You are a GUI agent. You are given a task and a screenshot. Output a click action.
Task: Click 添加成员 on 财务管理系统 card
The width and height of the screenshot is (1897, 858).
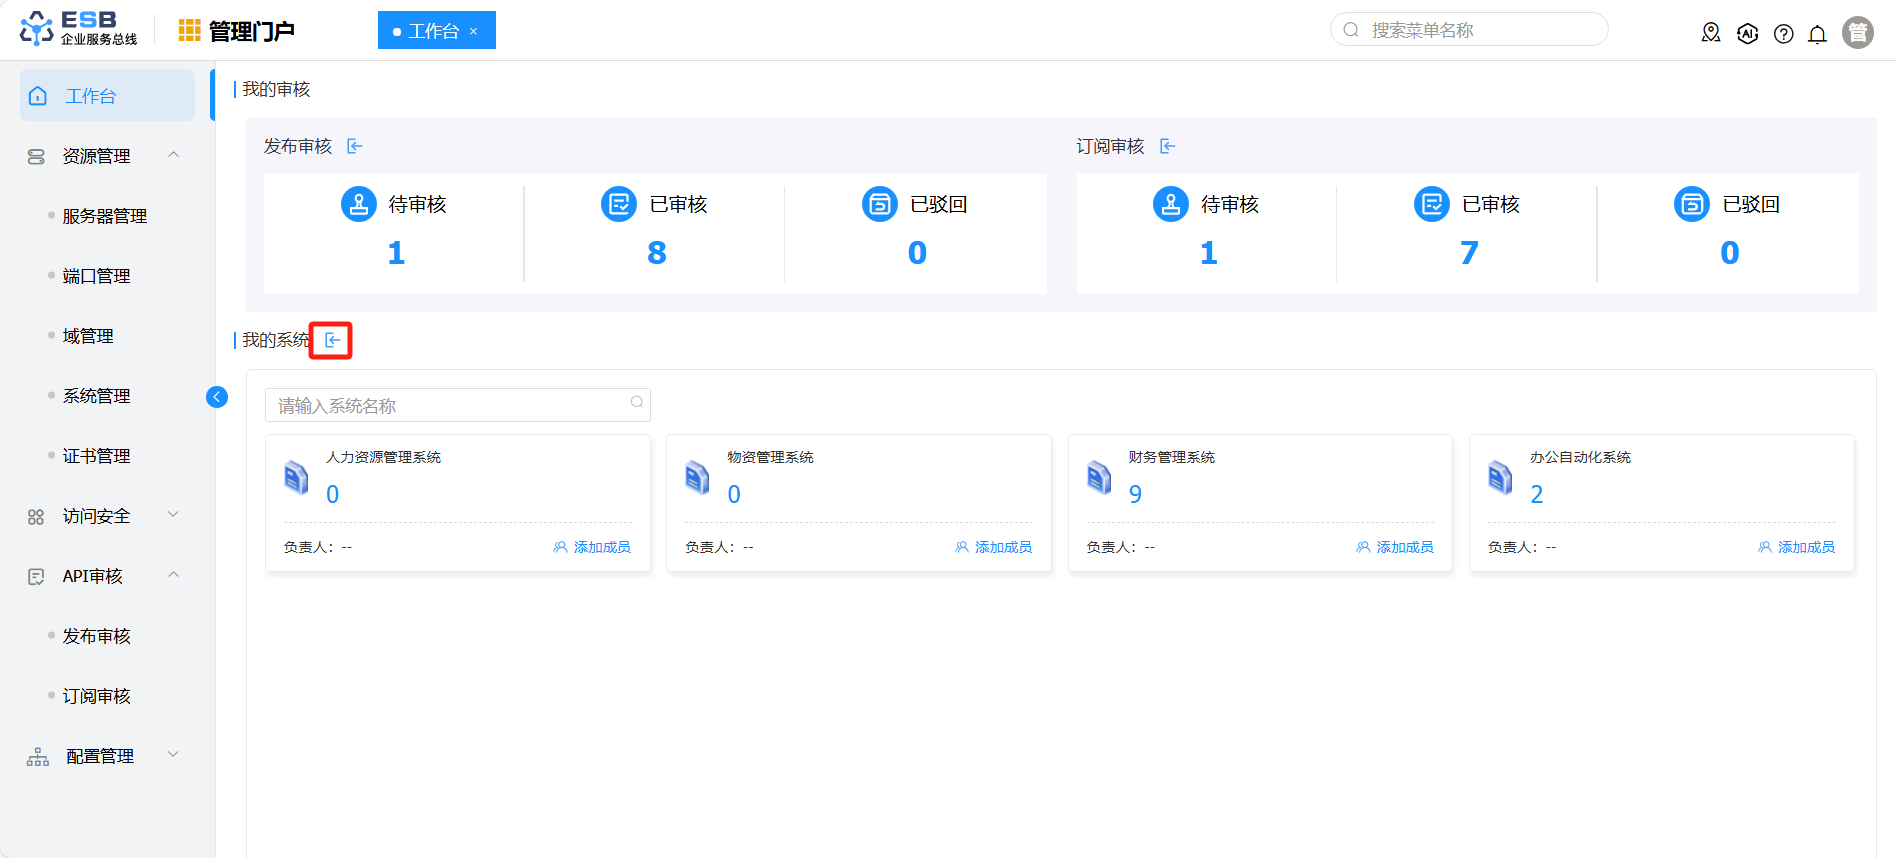(1395, 547)
